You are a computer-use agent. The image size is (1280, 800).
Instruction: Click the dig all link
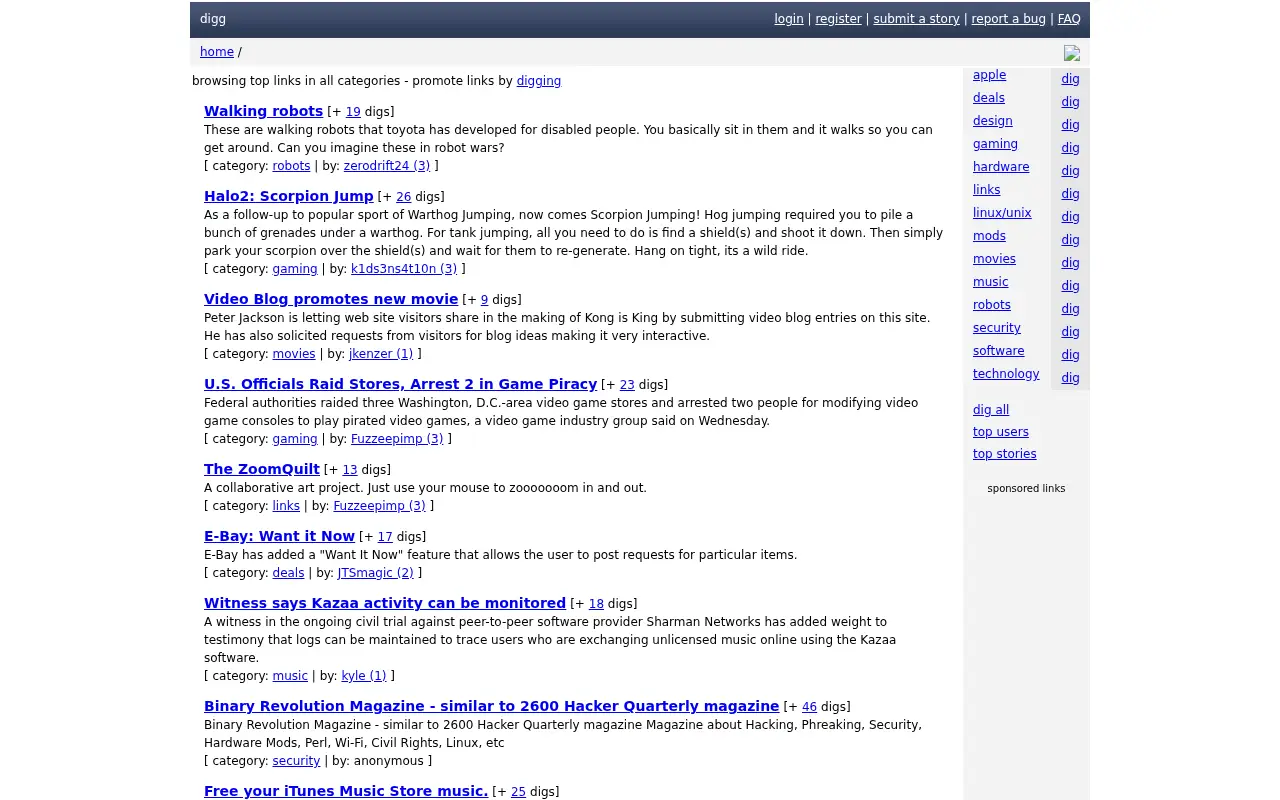pyautogui.click(x=991, y=410)
